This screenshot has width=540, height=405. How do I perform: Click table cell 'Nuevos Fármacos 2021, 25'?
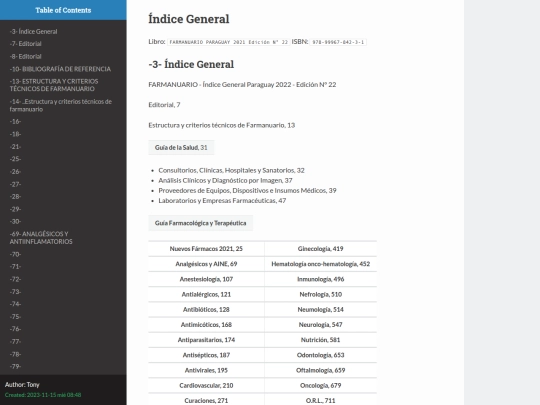206,249
